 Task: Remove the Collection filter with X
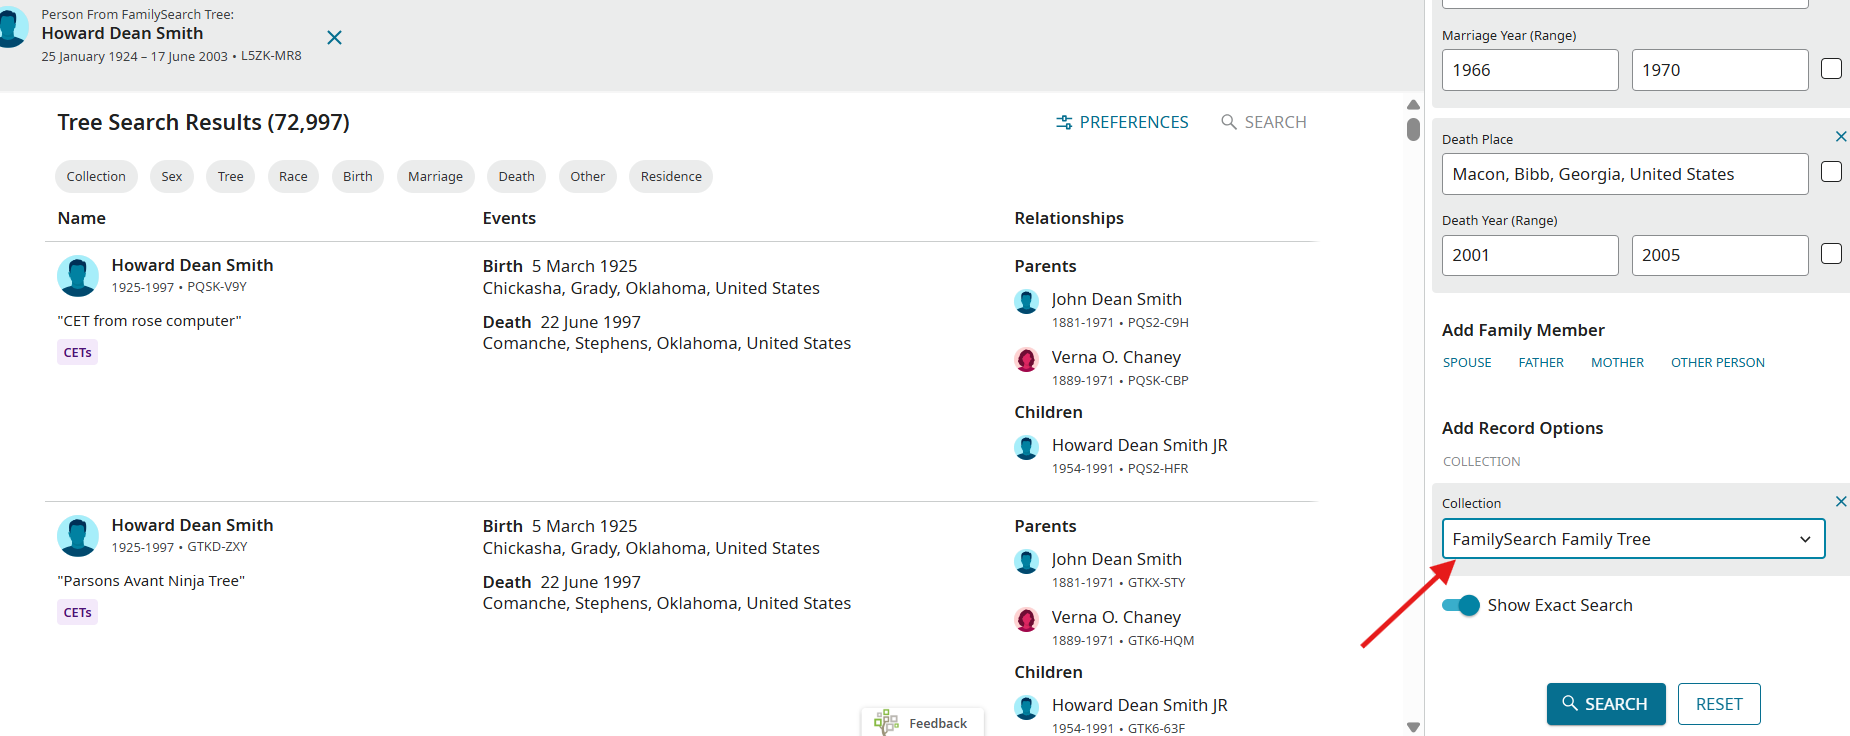click(x=1840, y=502)
